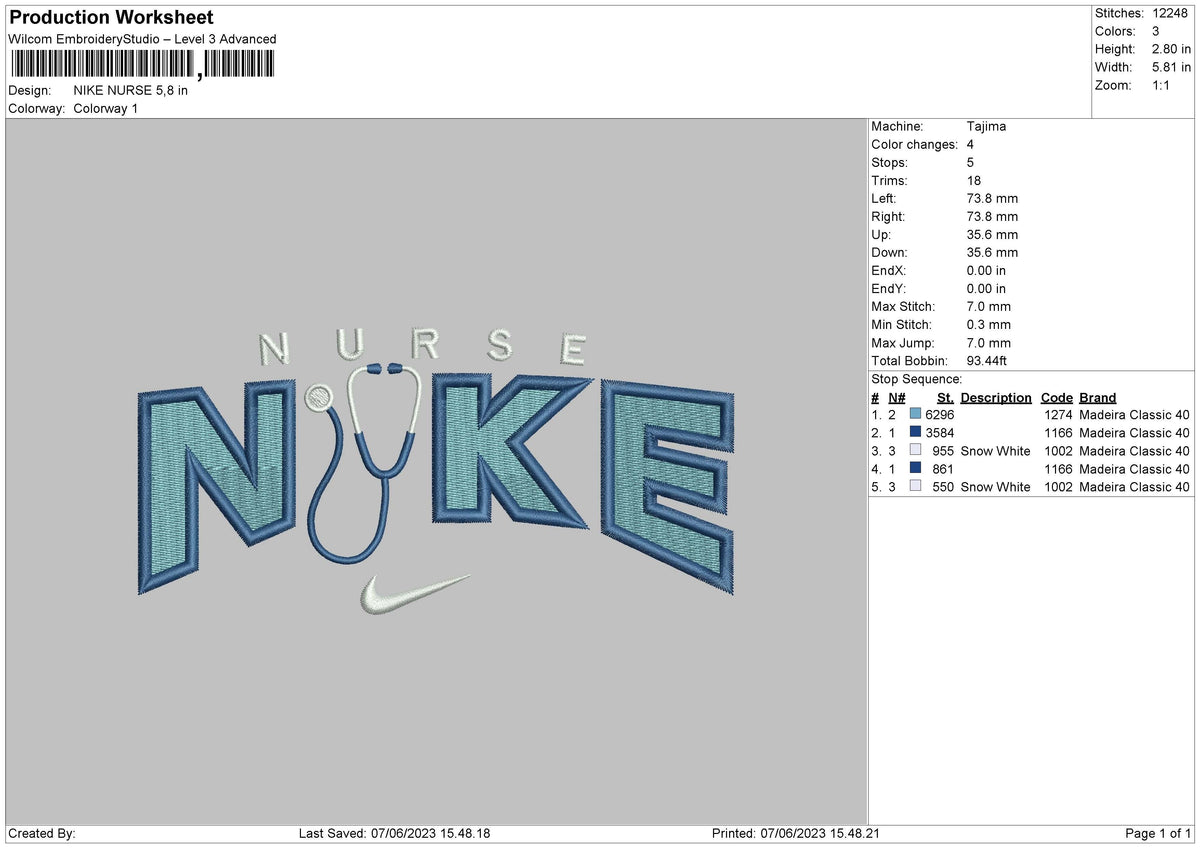The height and width of the screenshot is (848, 1200).
Task: Select the stethoscope in the embroidery design
Action: pyautogui.click(x=365, y=463)
